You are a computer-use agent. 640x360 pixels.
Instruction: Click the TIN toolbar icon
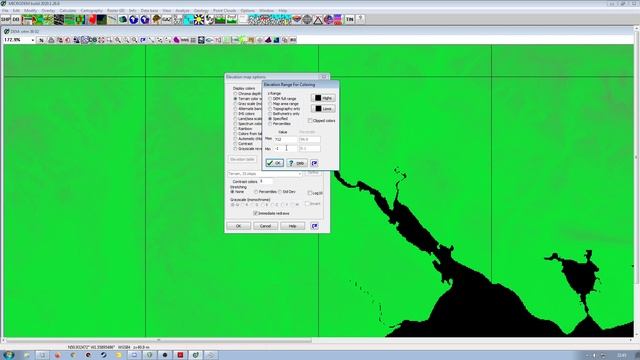pos(349,19)
